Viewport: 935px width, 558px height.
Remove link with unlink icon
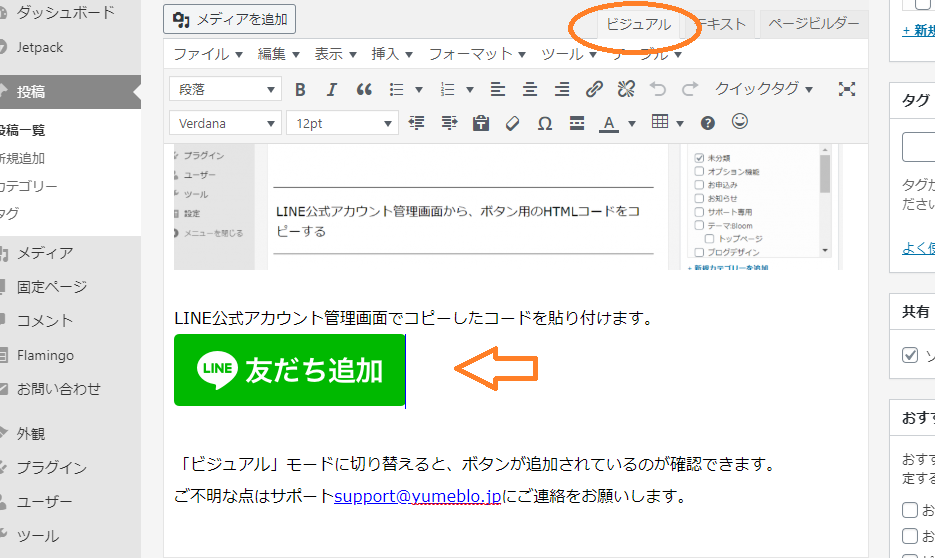coord(626,89)
